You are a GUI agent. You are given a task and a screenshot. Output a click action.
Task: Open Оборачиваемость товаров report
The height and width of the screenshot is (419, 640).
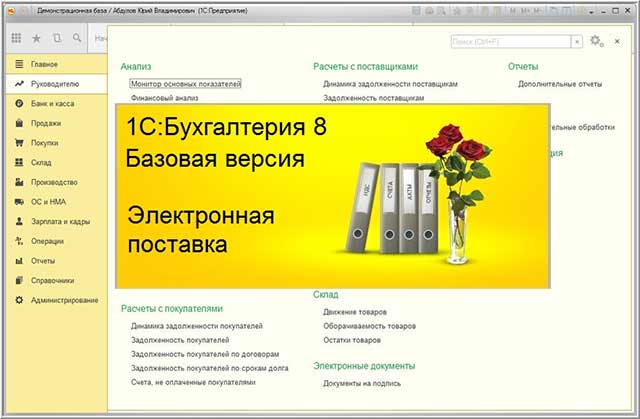coord(369,326)
